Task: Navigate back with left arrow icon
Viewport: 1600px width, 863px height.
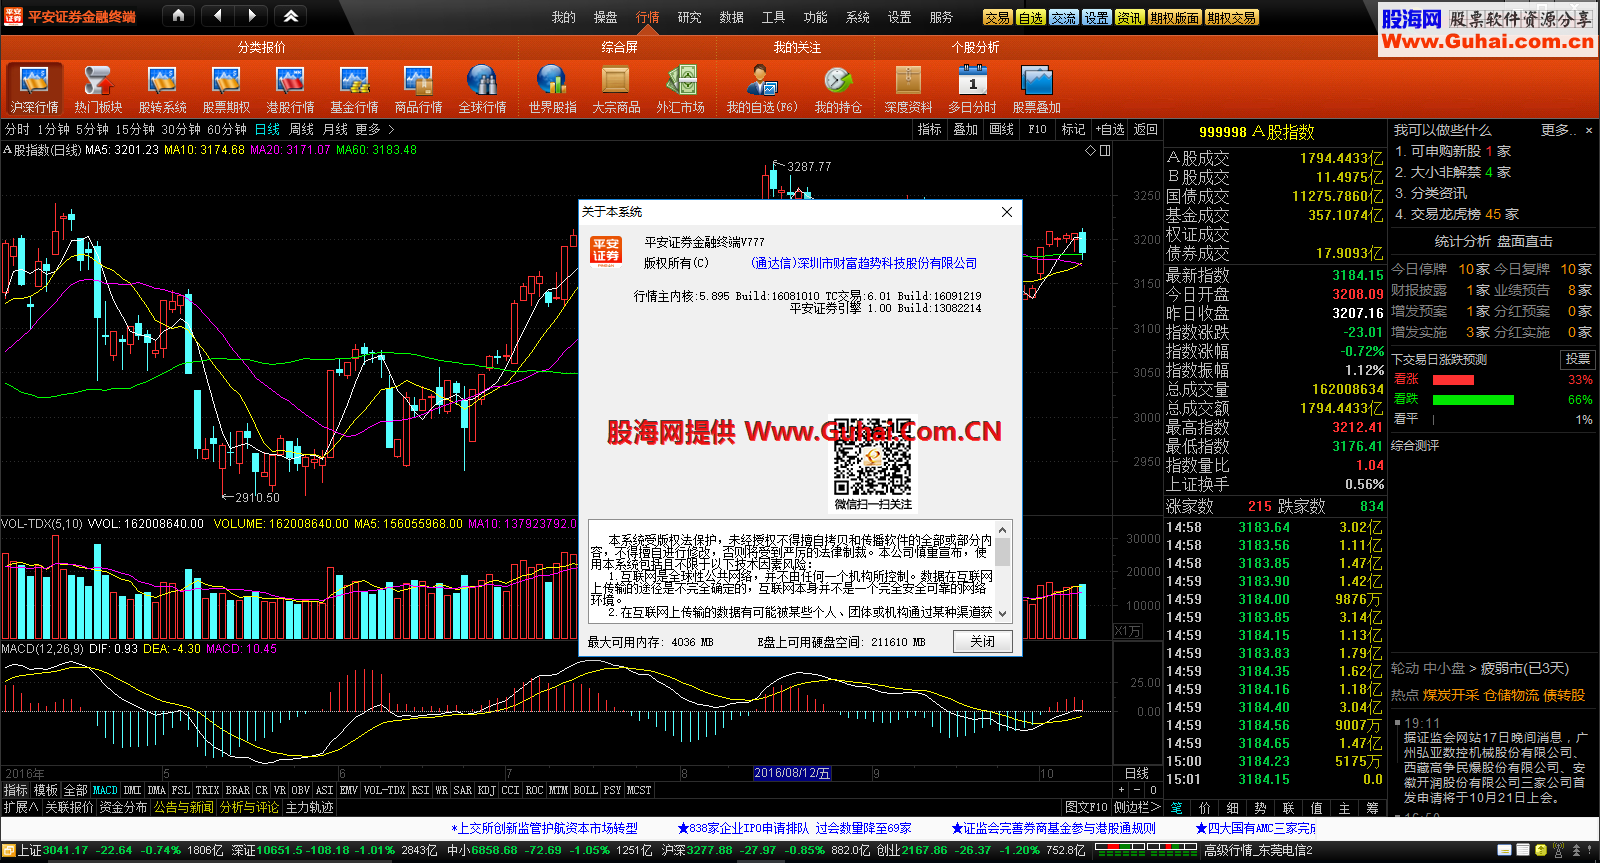Action: click(x=218, y=16)
